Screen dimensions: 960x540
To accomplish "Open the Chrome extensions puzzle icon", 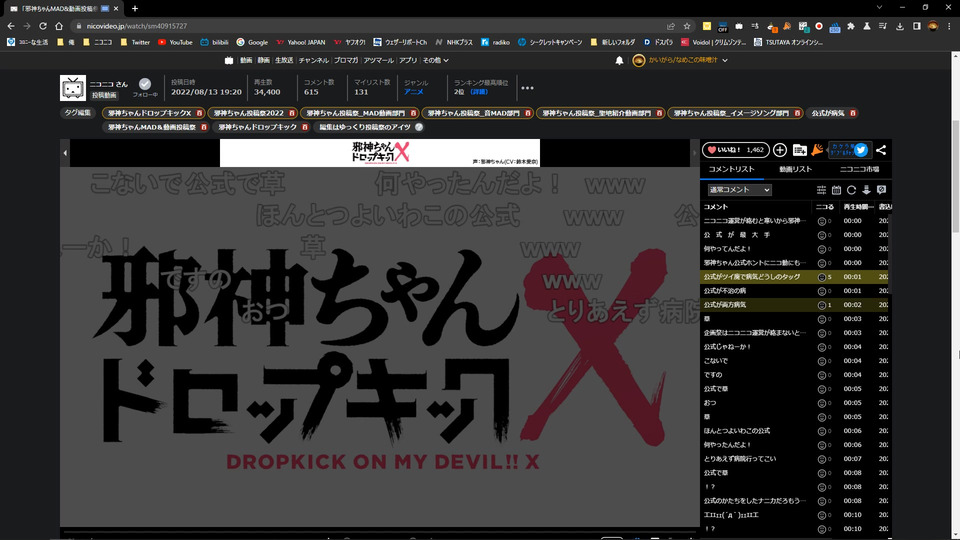I will coord(851,26).
